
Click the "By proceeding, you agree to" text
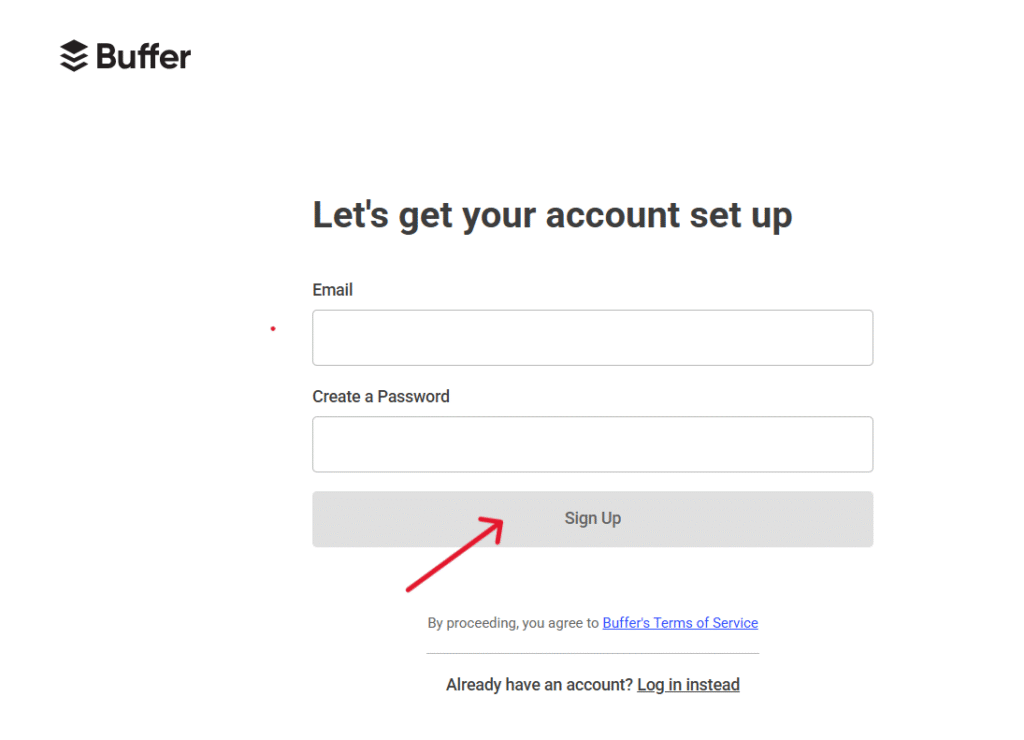coord(512,623)
